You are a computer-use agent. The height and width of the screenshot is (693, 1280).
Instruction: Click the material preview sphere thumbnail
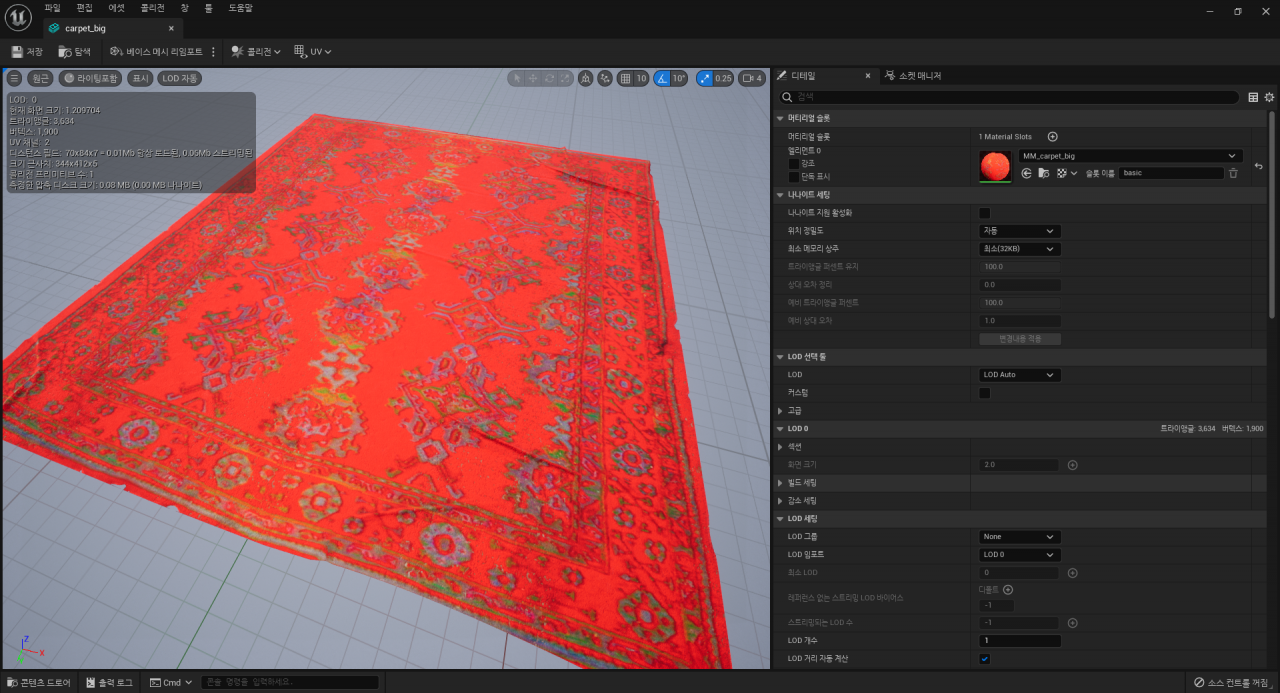(x=994, y=166)
